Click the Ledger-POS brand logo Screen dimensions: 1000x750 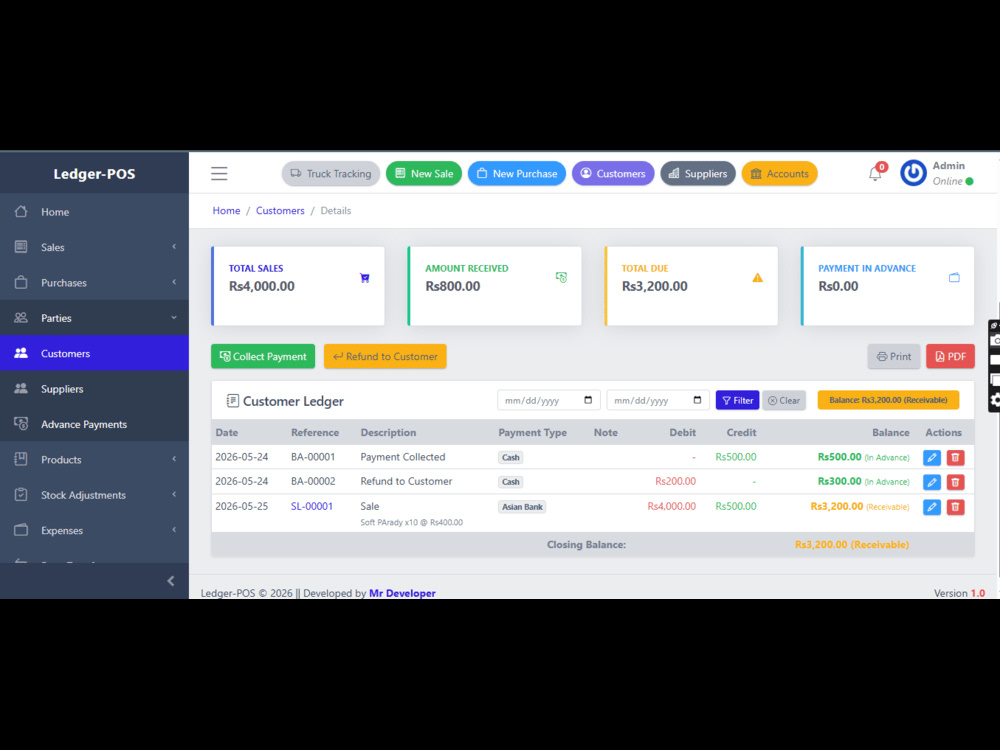click(94, 173)
